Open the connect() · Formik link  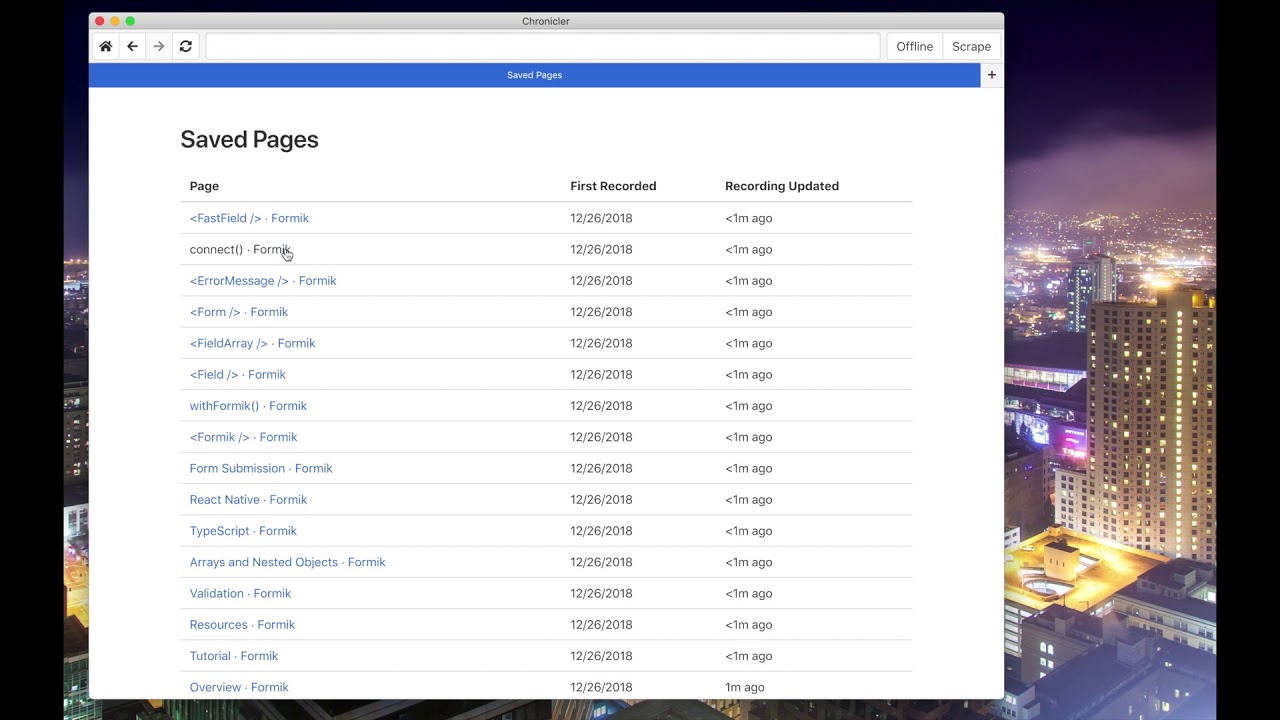tap(239, 250)
